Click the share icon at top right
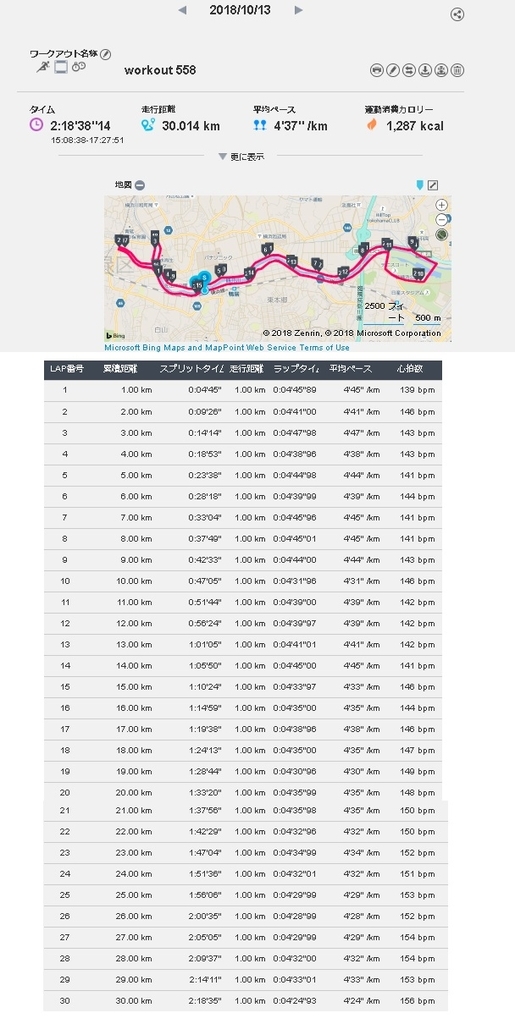This screenshot has width=515, height=1024. click(458, 15)
